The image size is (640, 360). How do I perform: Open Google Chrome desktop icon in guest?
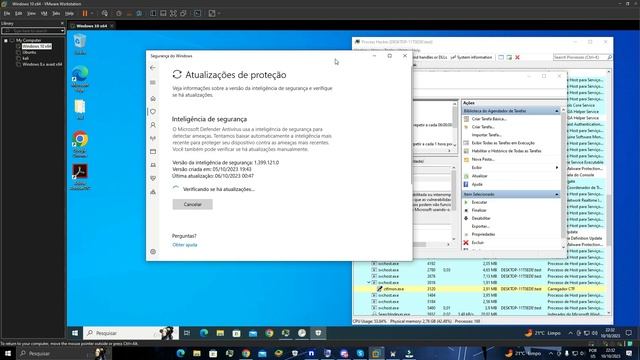[x=80, y=144]
